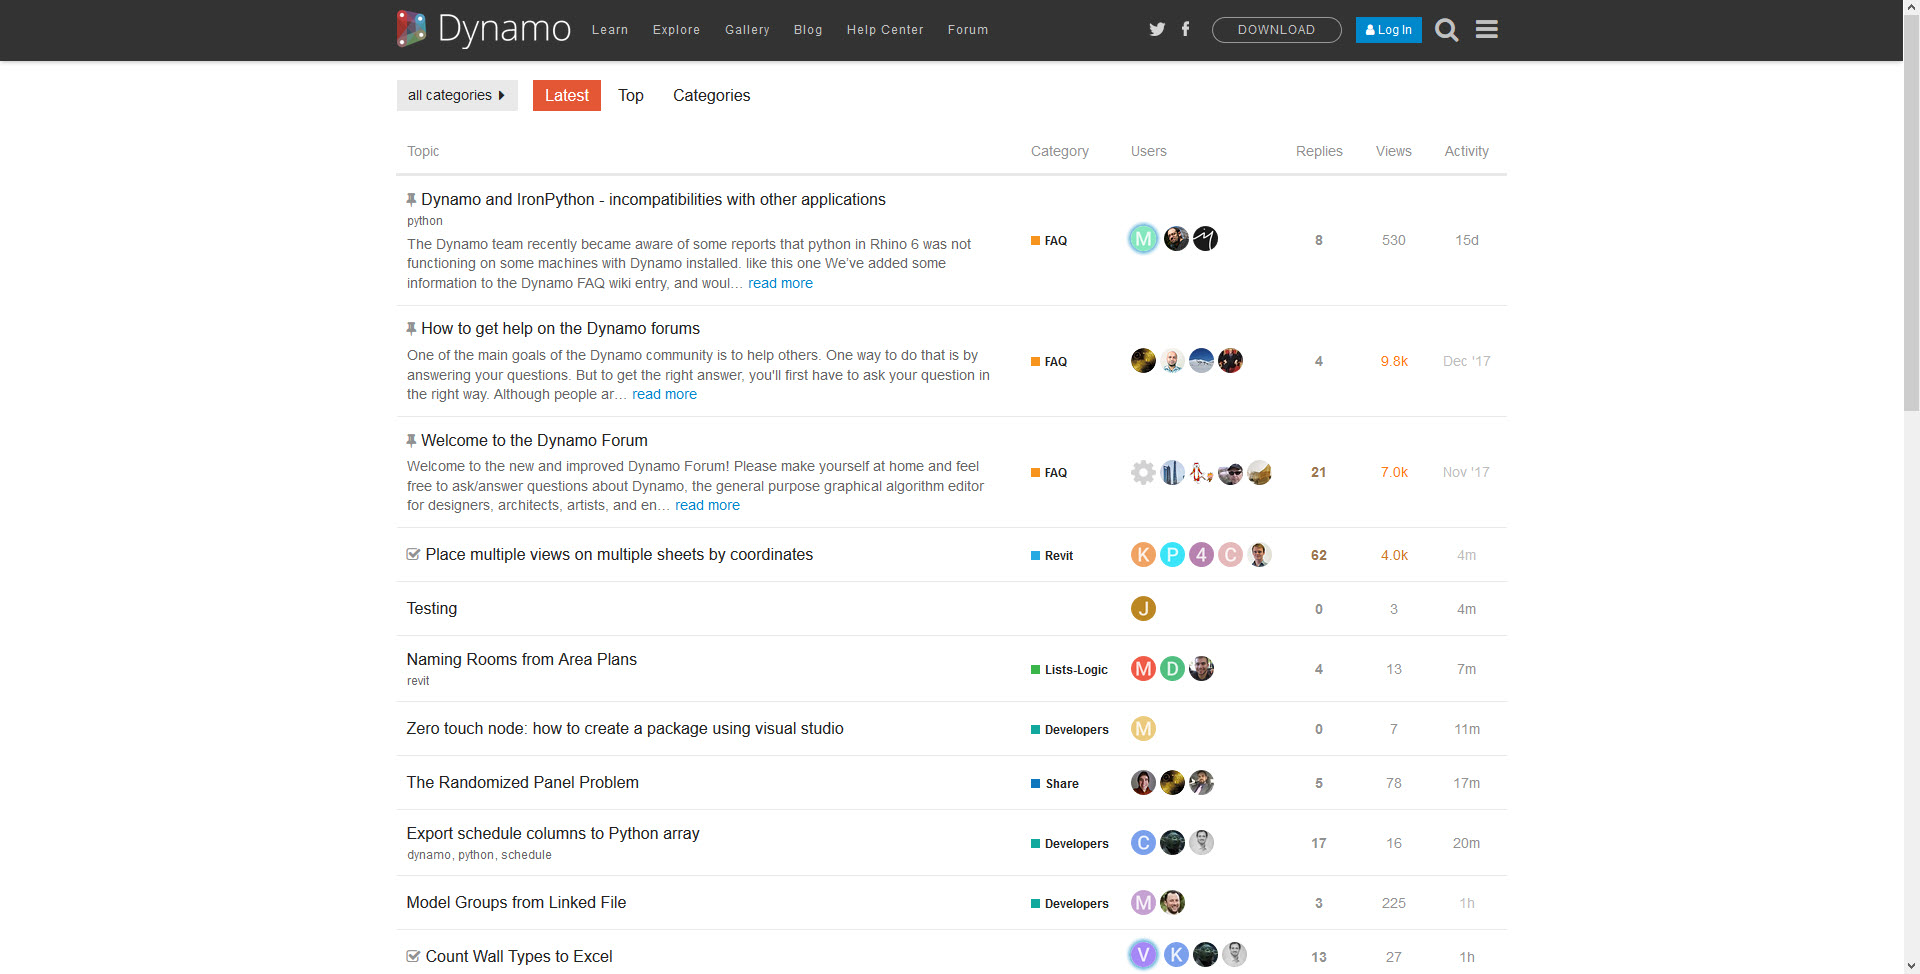Screen dimensions: 1920x974
Task: Open the Facebook icon link
Action: [x=1185, y=29]
